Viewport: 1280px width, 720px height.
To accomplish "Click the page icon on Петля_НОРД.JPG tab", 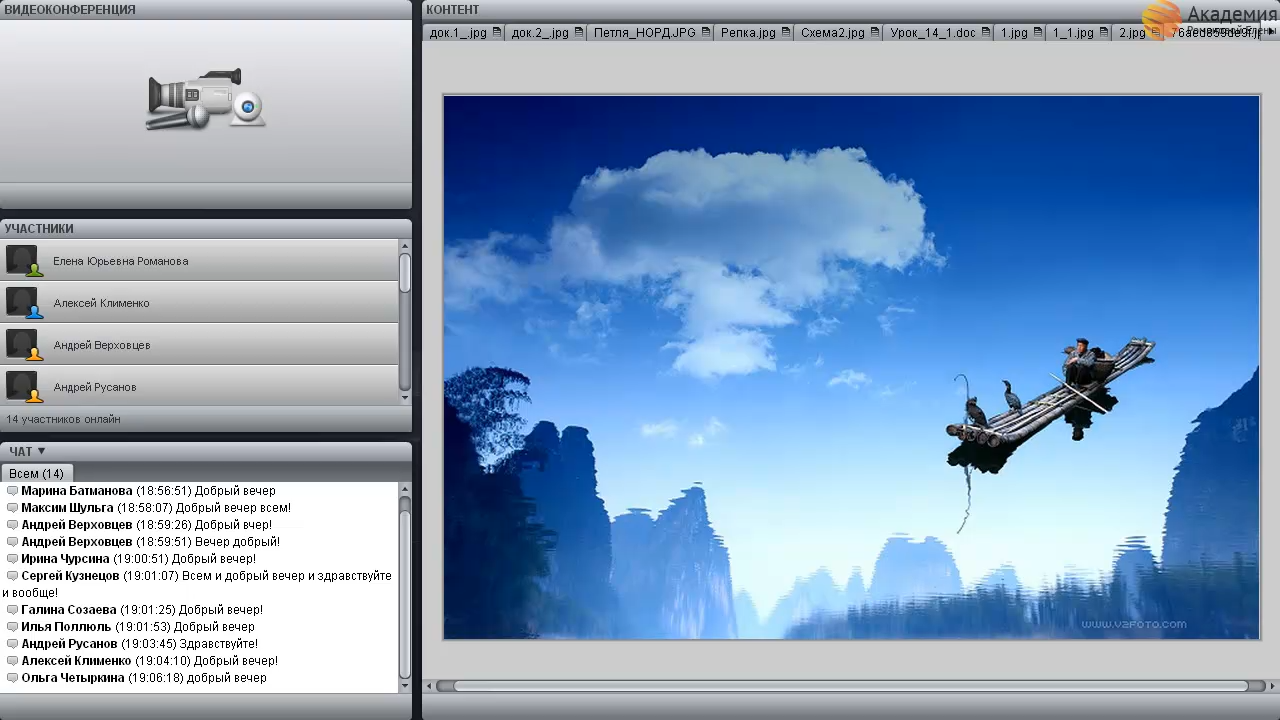I will pos(706,32).
